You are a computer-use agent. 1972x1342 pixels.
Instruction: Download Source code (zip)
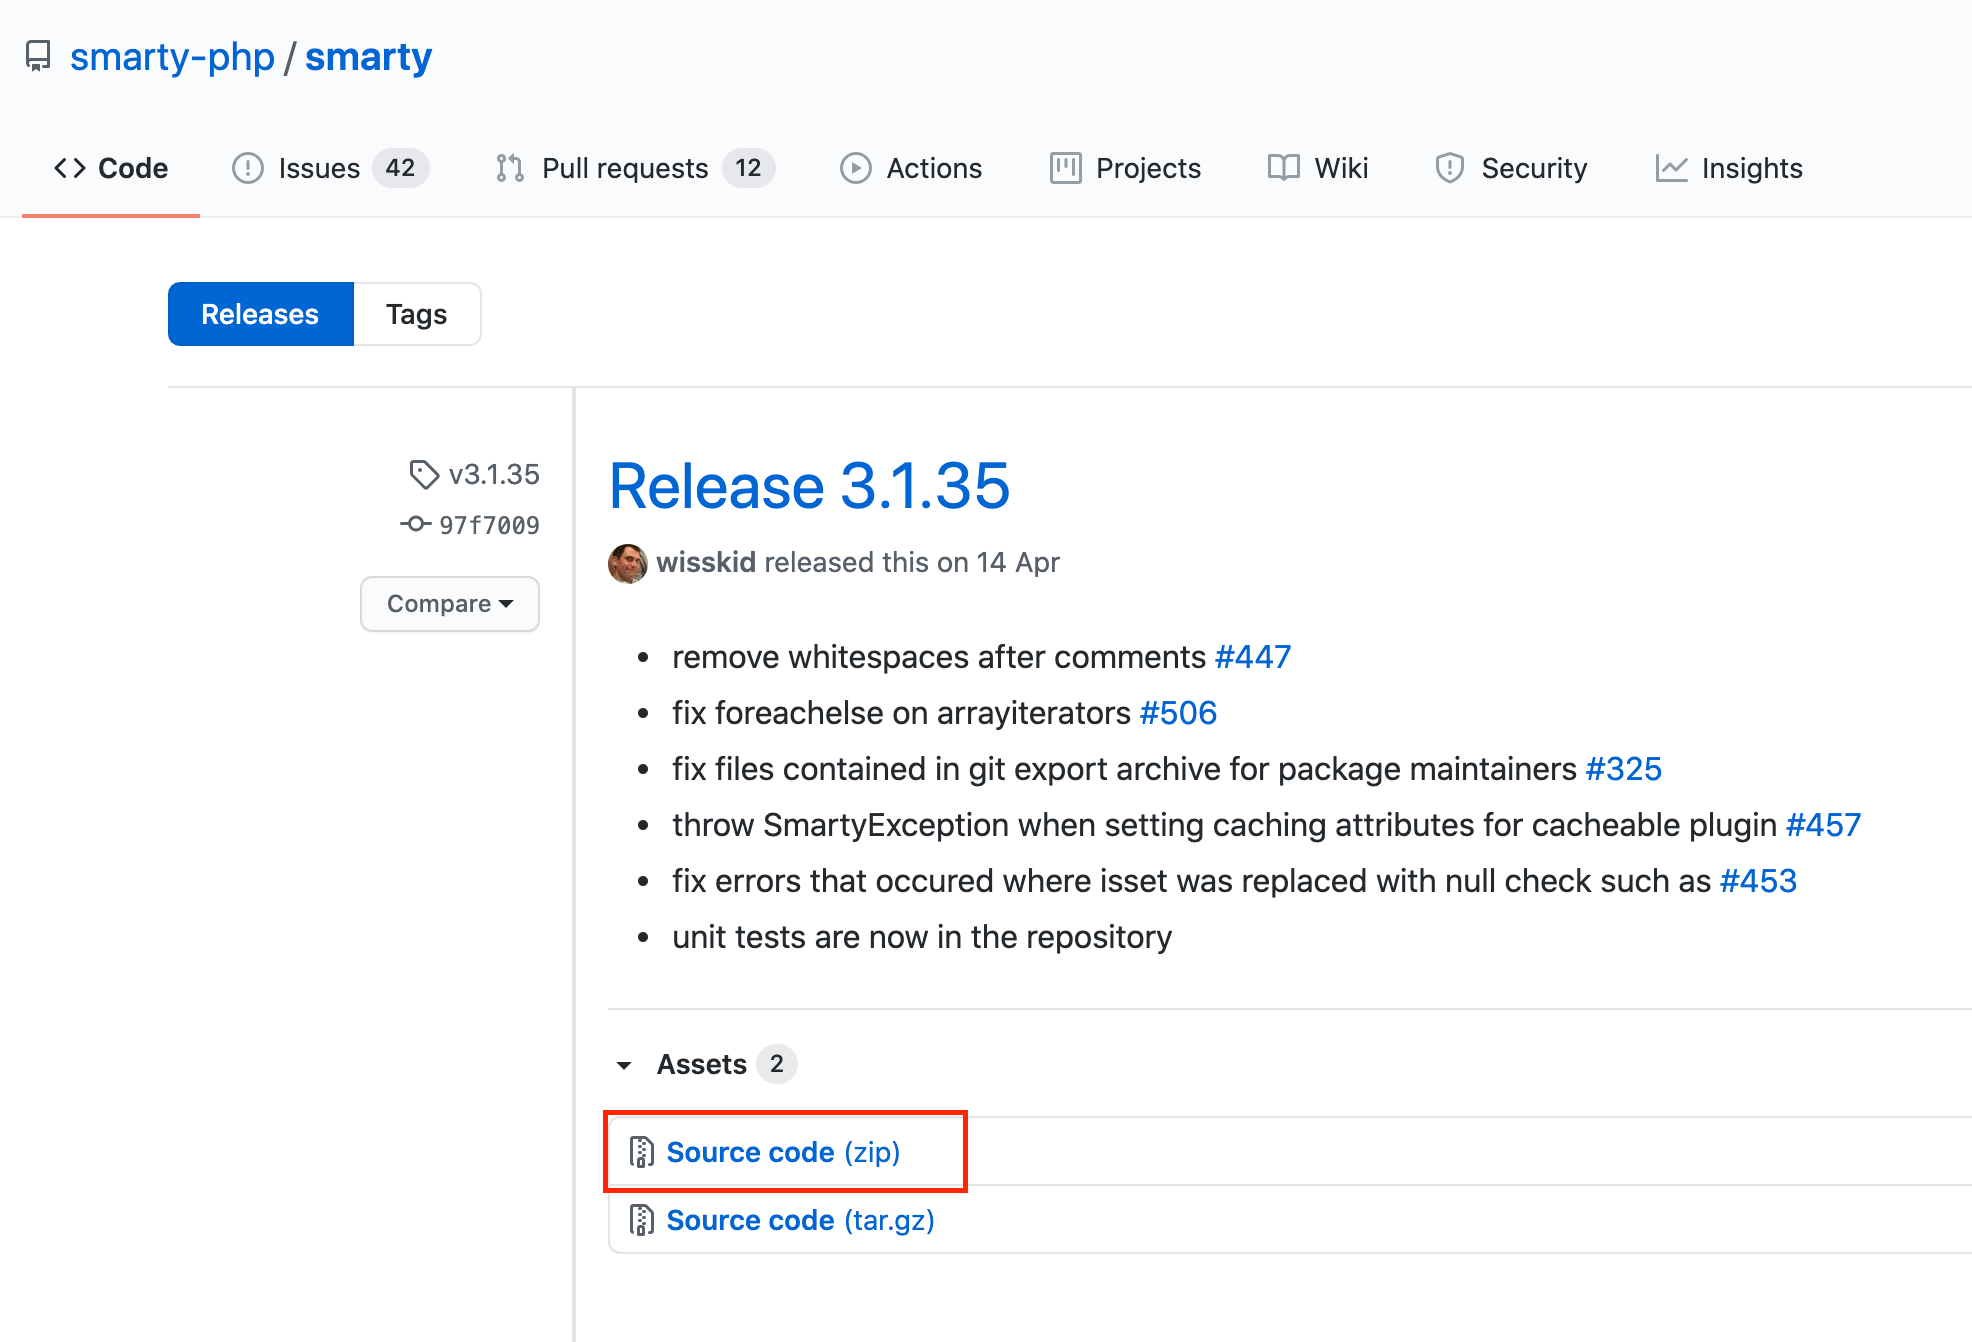(783, 1152)
